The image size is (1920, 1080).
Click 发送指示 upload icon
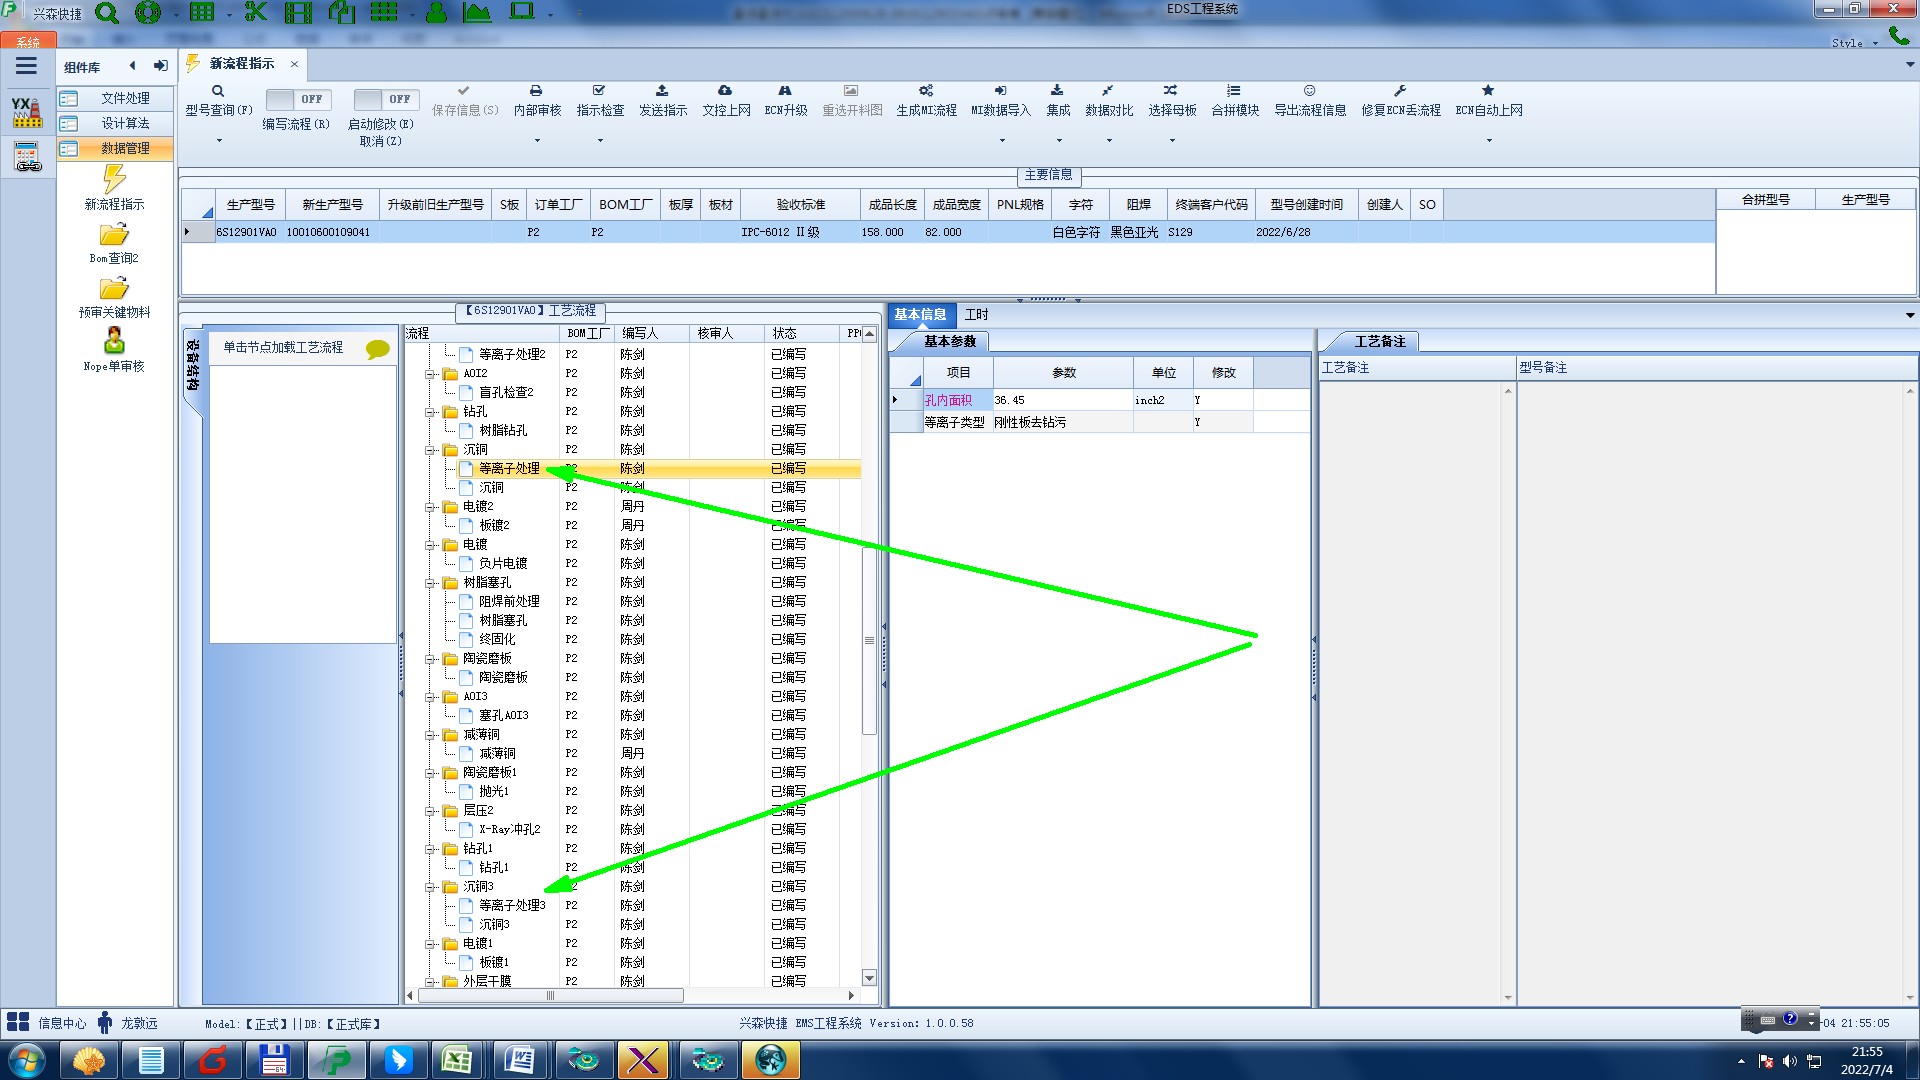click(662, 91)
